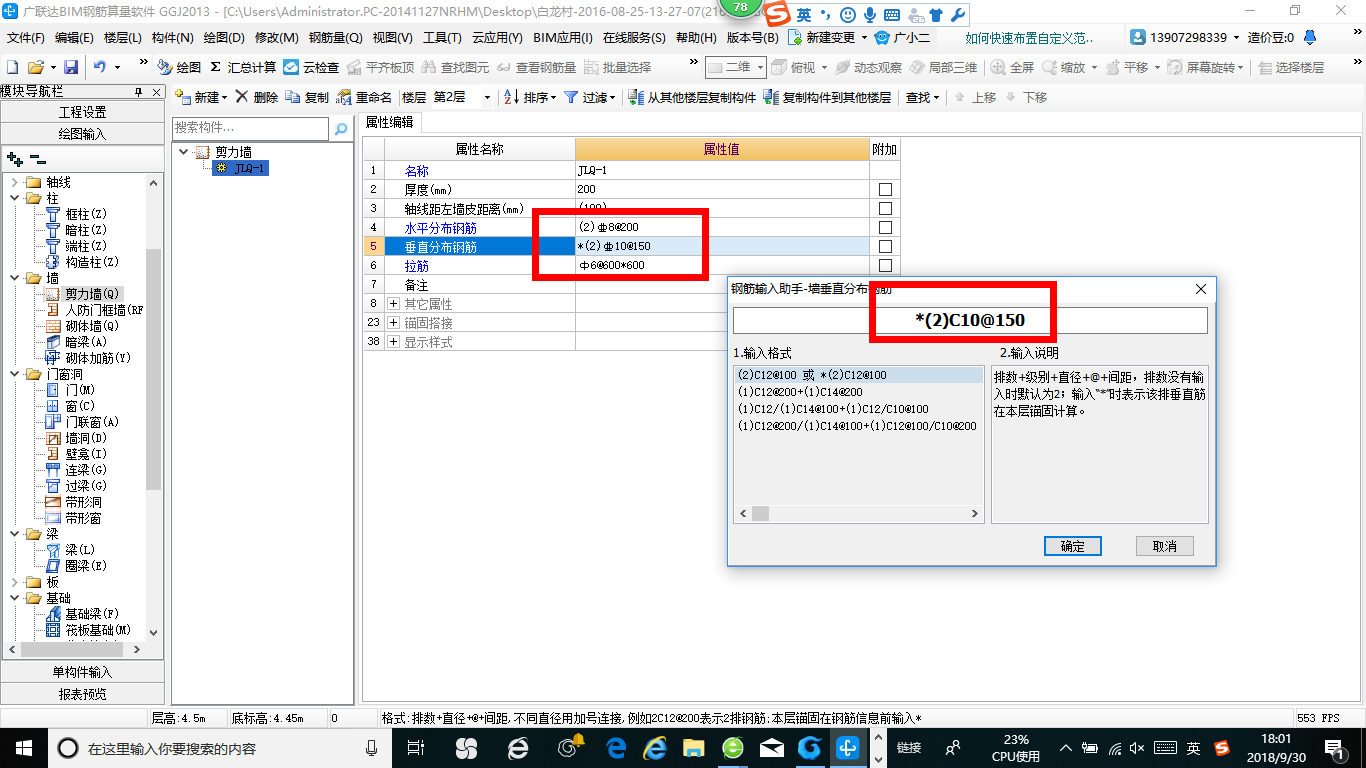Click 复制构件到其他楼层

pos(827,97)
